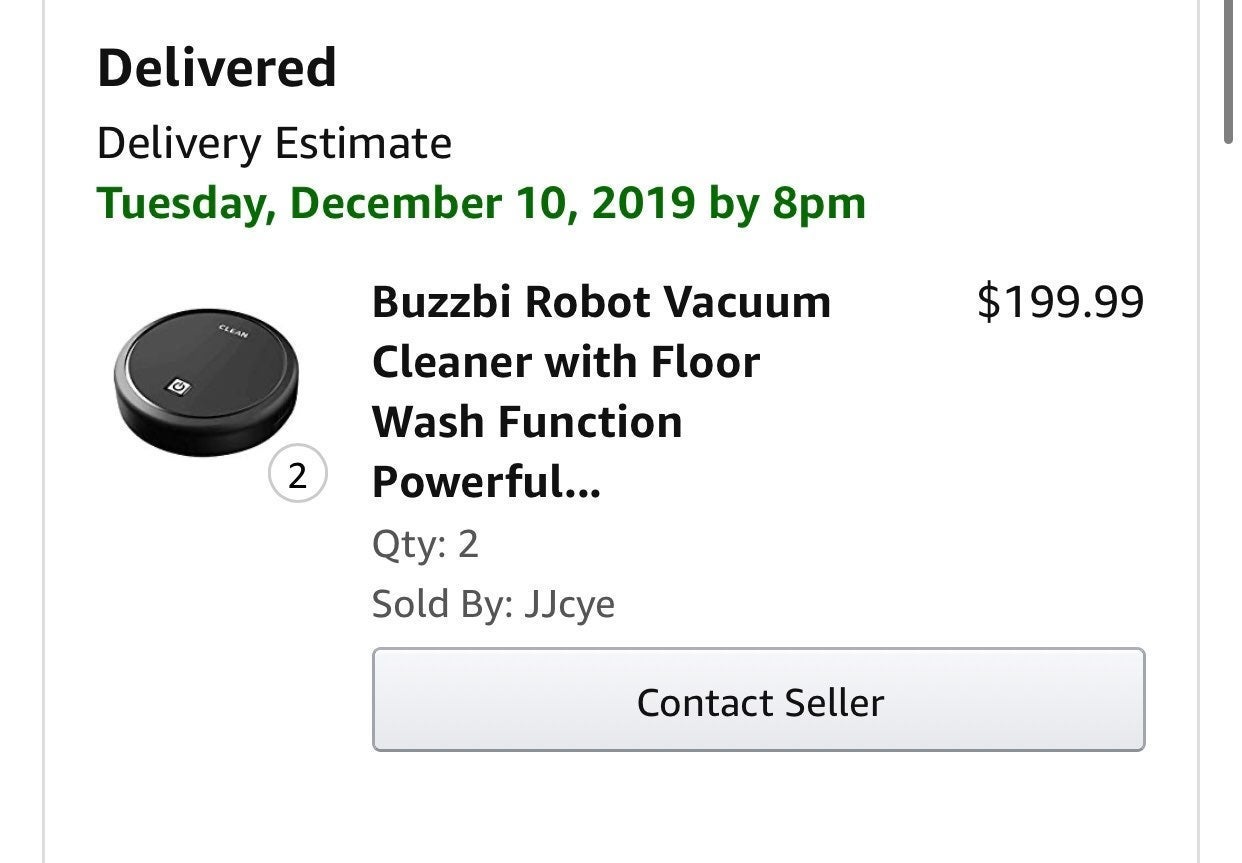Select the $199.99 price text
Viewport: 1242px width, 863px height.
click(x=1060, y=302)
